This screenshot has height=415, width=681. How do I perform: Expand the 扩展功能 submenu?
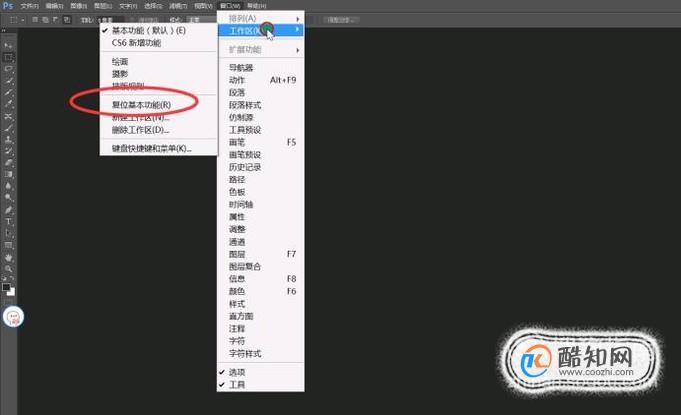(261, 49)
